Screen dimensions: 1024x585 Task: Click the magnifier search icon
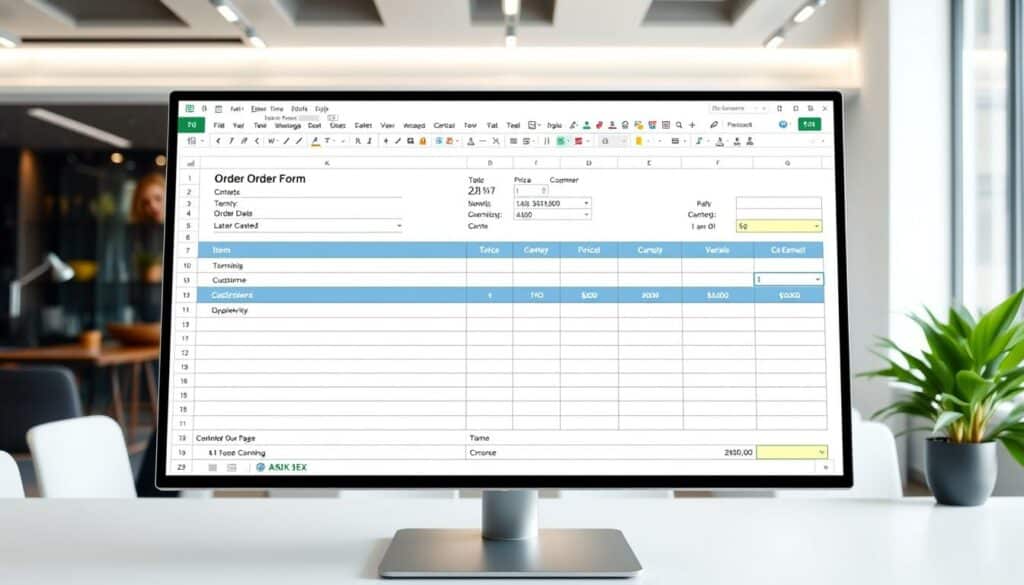tap(679, 125)
